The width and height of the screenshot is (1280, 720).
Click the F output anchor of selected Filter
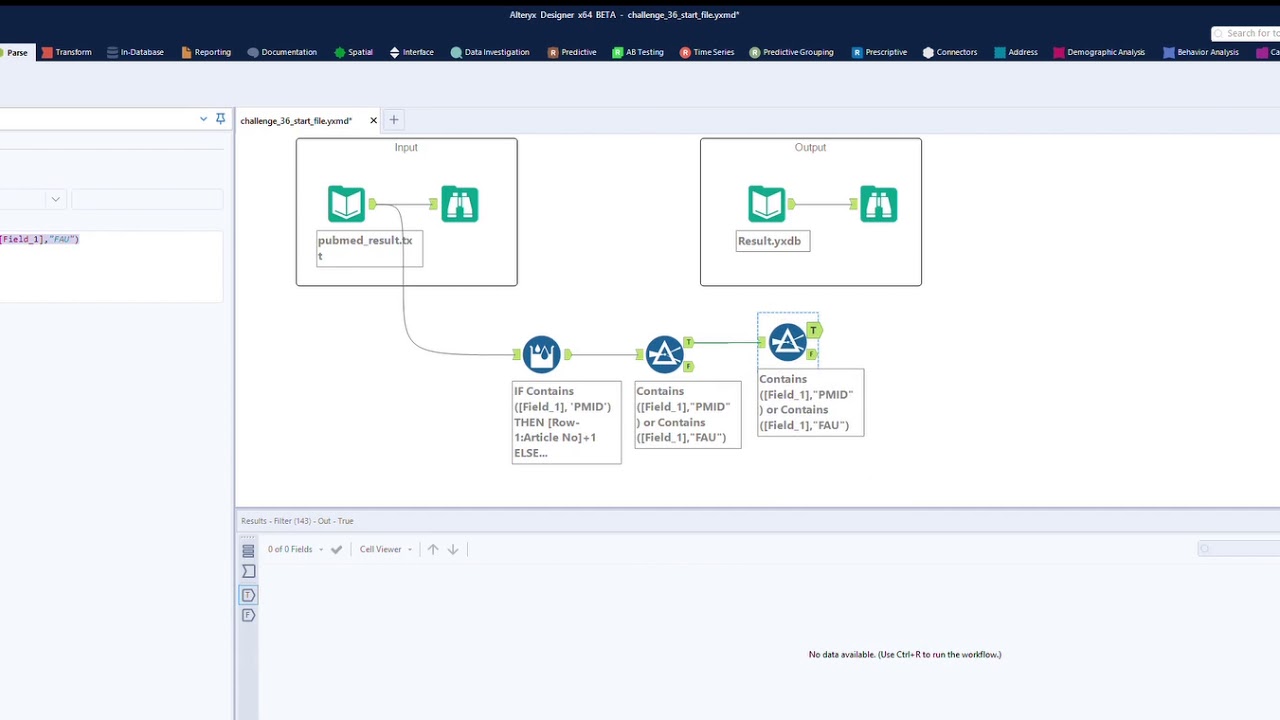[812, 354]
